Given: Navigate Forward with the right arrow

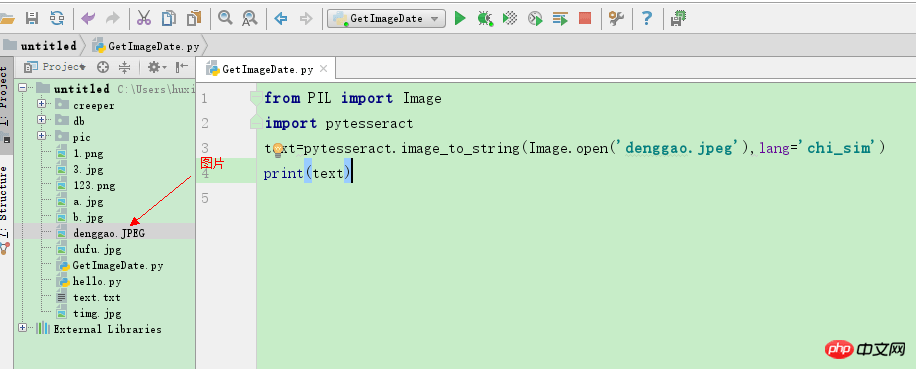Looking at the screenshot, I should tap(306, 19).
